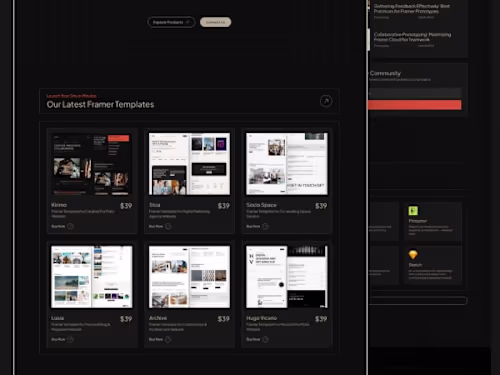Click the arrow icon beside Our Latest Framer Templates
Viewport: 500px width, 375px height.
[x=326, y=101]
